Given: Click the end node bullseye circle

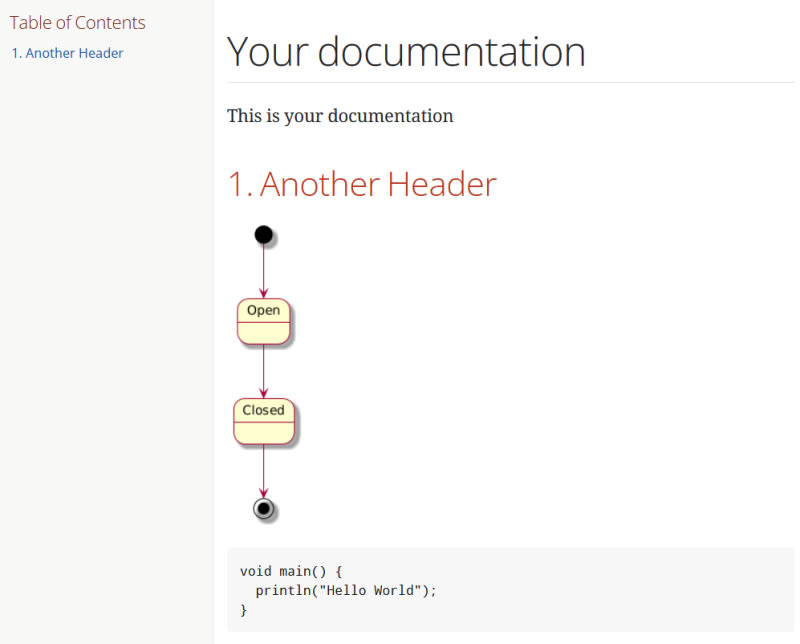Looking at the screenshot, I should point(263,509).
